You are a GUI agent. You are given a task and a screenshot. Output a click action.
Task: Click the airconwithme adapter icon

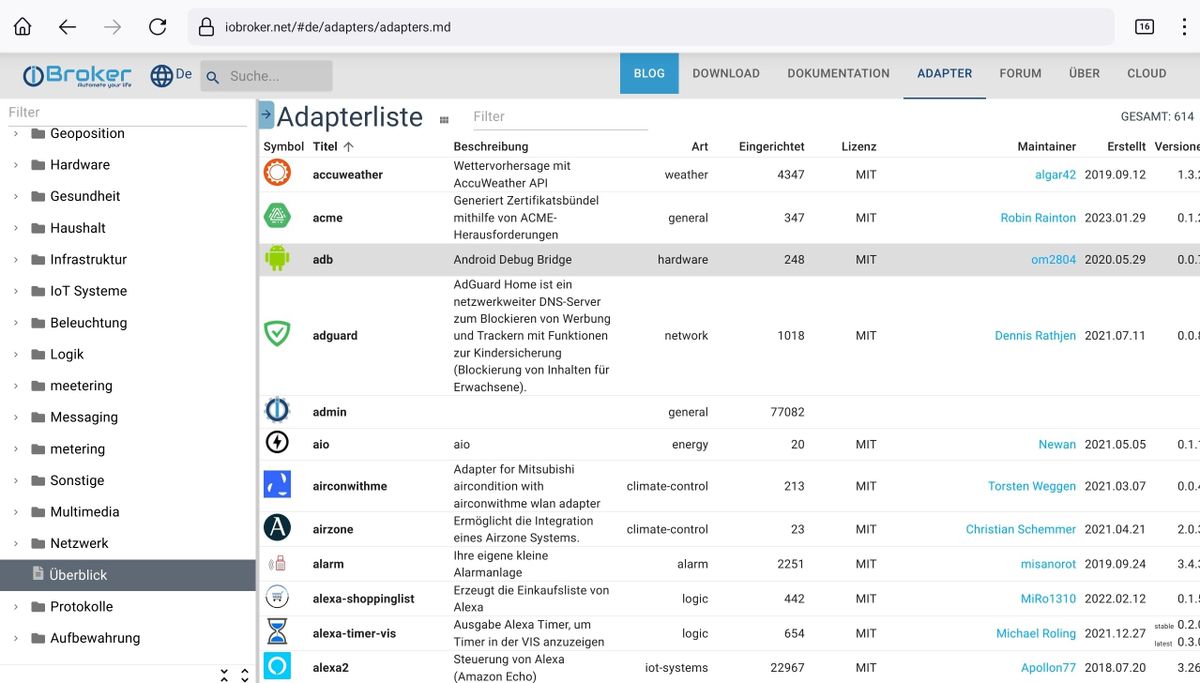coord(277,485)
